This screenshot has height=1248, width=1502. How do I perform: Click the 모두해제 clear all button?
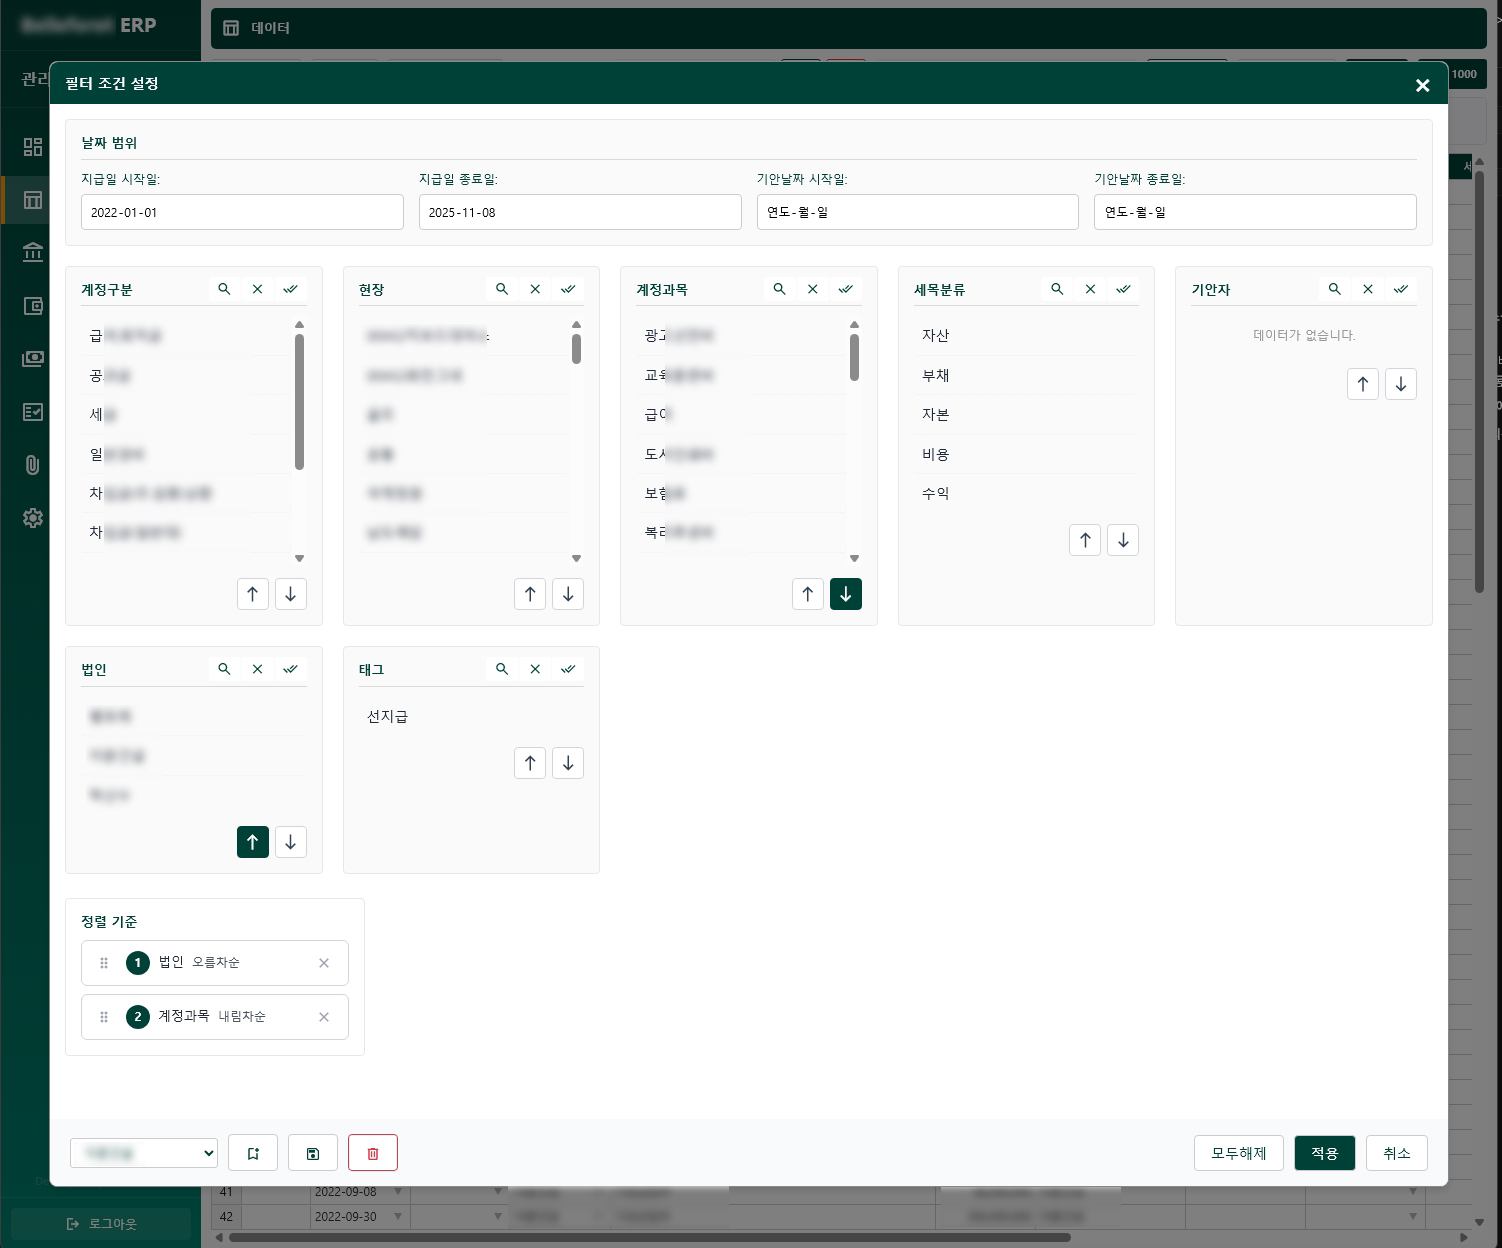pyautogui.click(x=1238, y=1153)
